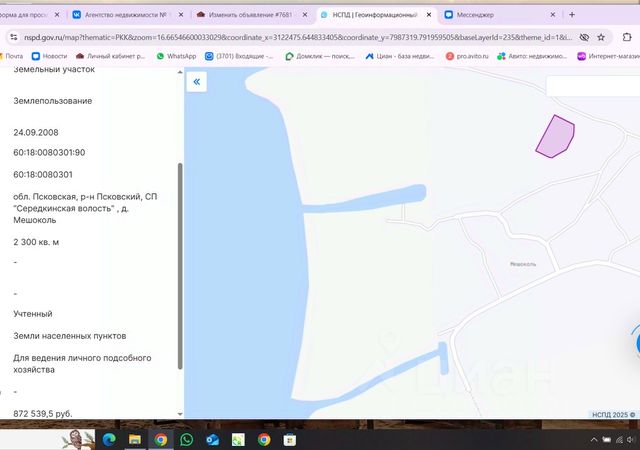Bookmark this page with the star icon
This screenshot has width=640, height=450.
point(601,38)
